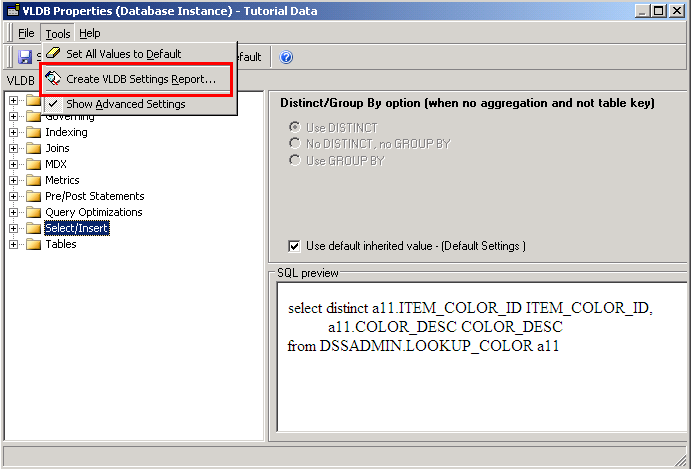Click the MDX folder icon
Image resolution: width=691 pixels, height=469 pixels.
[x=34, y=164]
